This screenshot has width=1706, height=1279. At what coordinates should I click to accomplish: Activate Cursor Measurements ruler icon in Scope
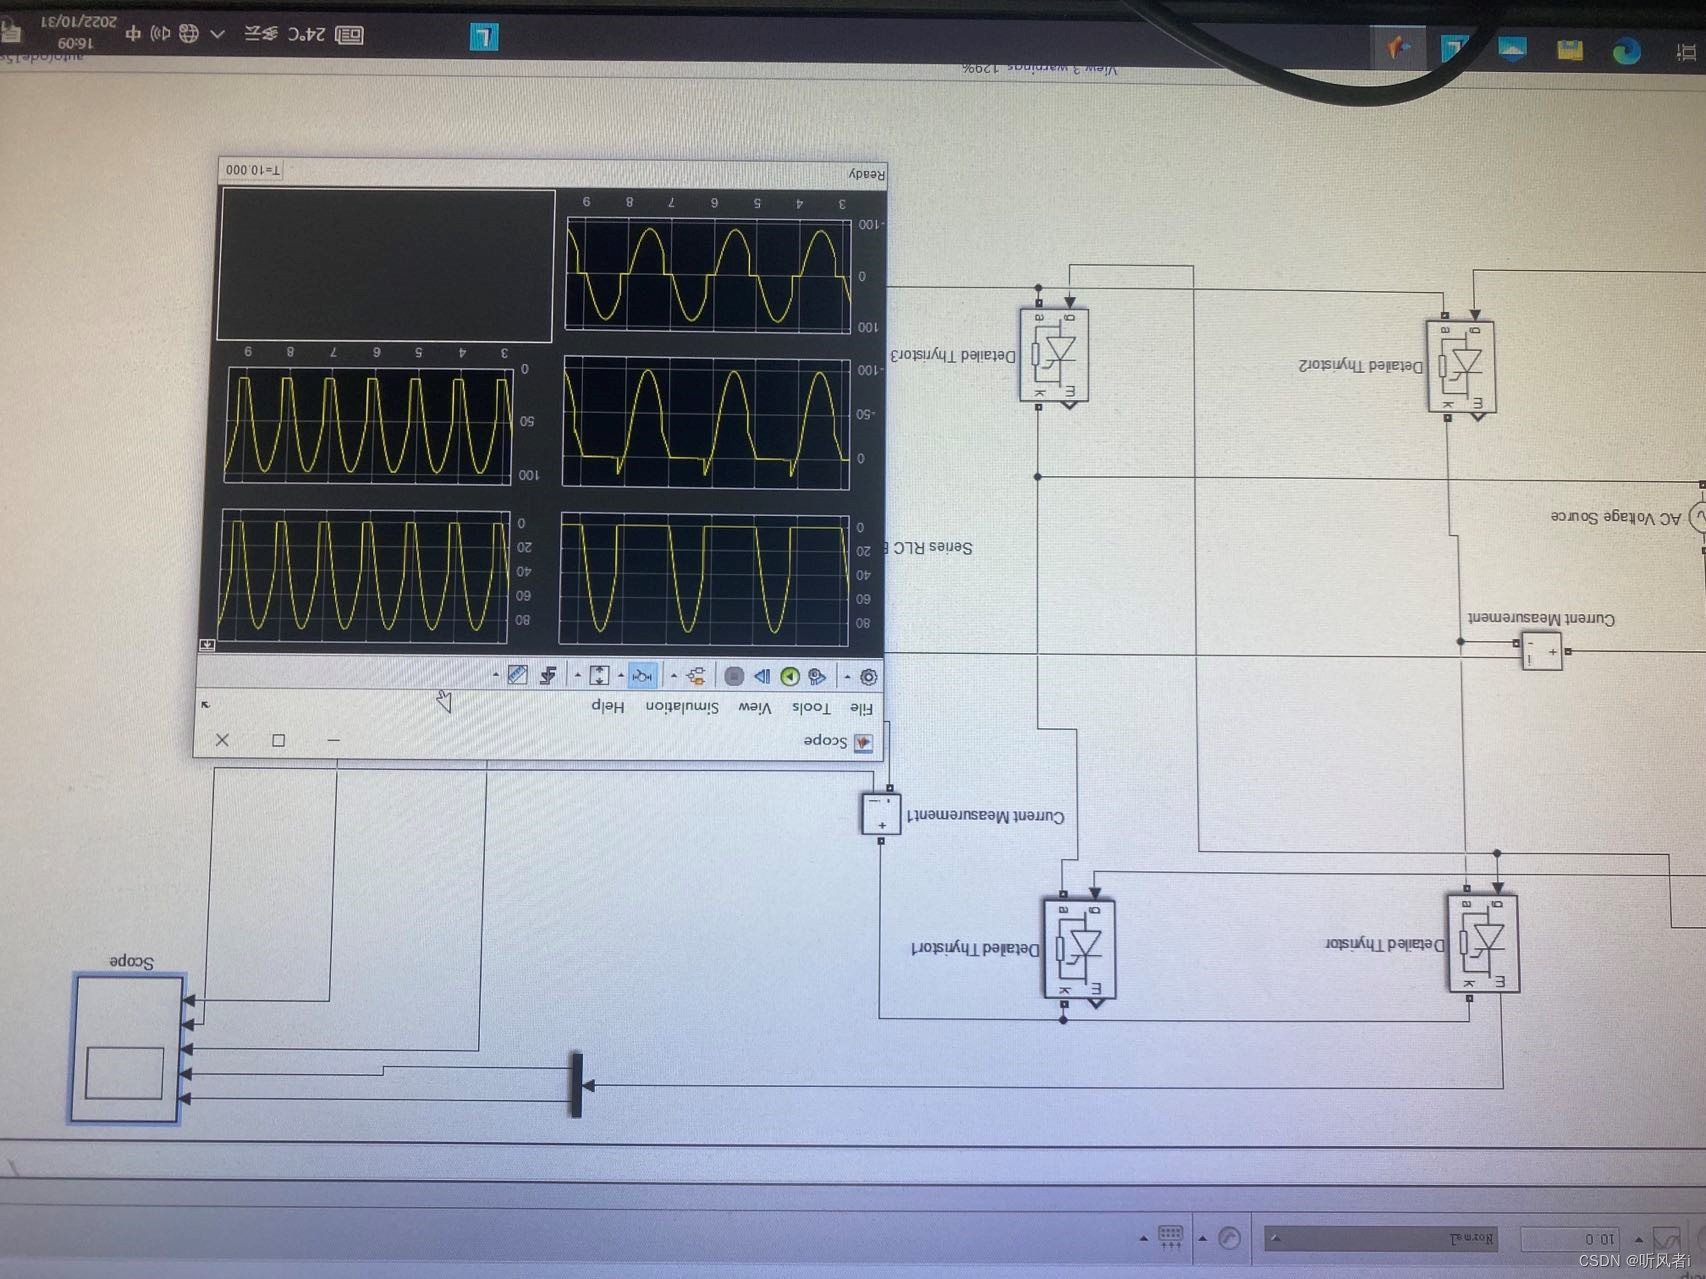516,676
